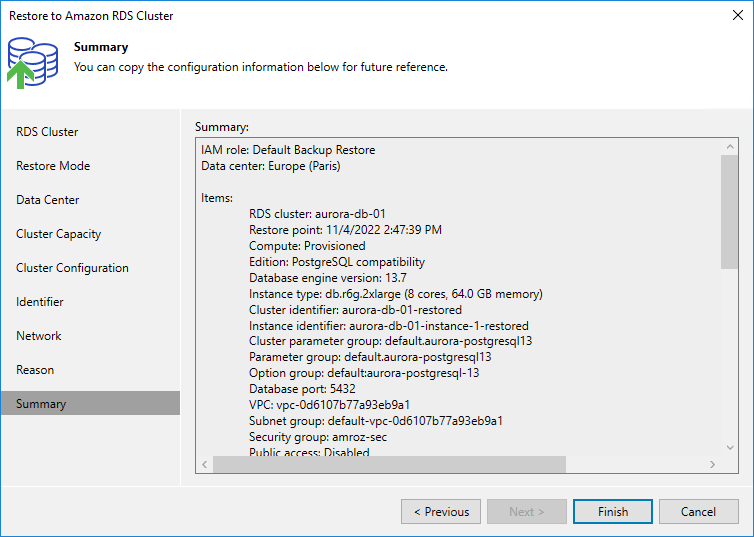This screenshot has height=537, width=754.
Task: Cancel the restore wizard
Action: pyautogui.click(x=698, y=512)
